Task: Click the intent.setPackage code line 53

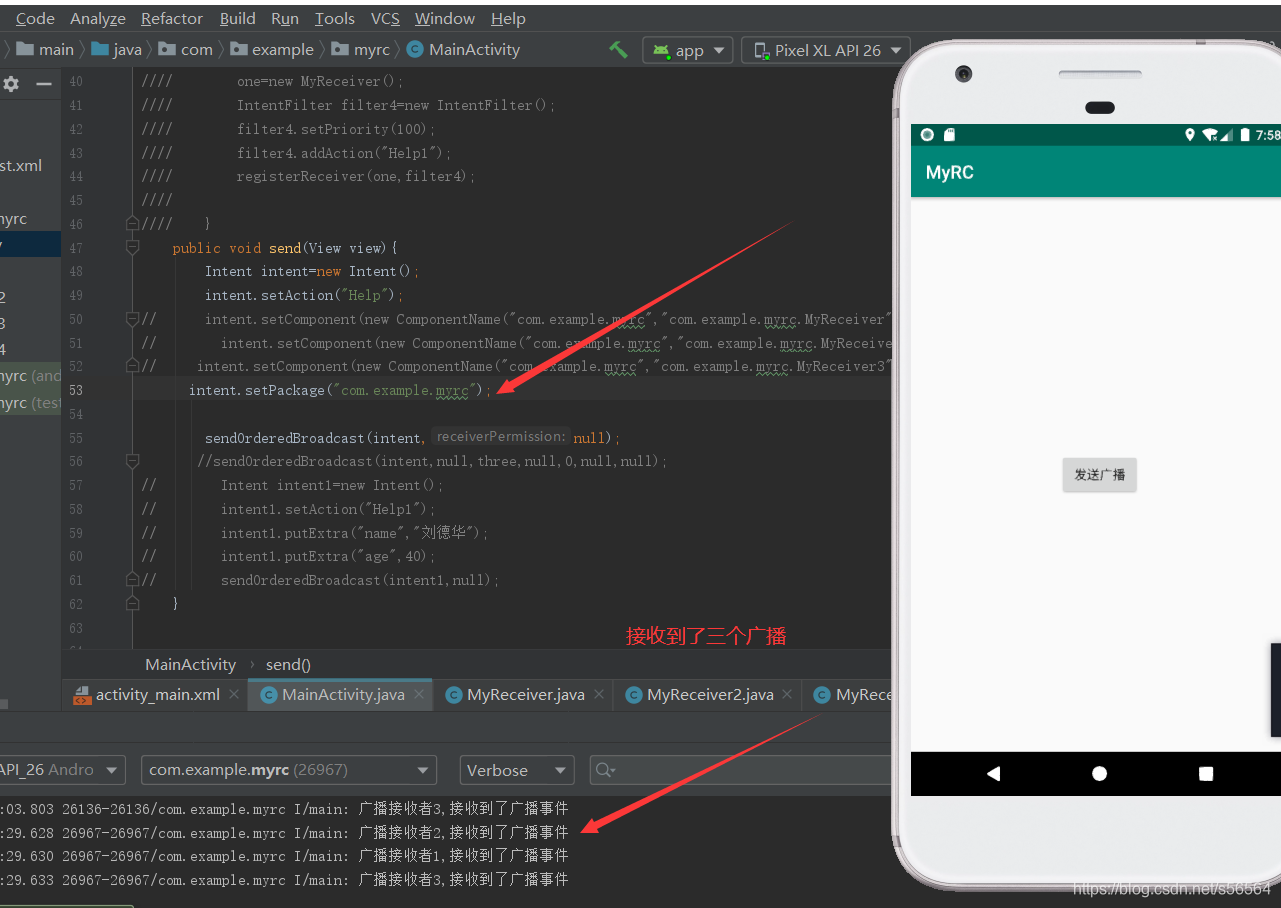Action: (340, 390)
